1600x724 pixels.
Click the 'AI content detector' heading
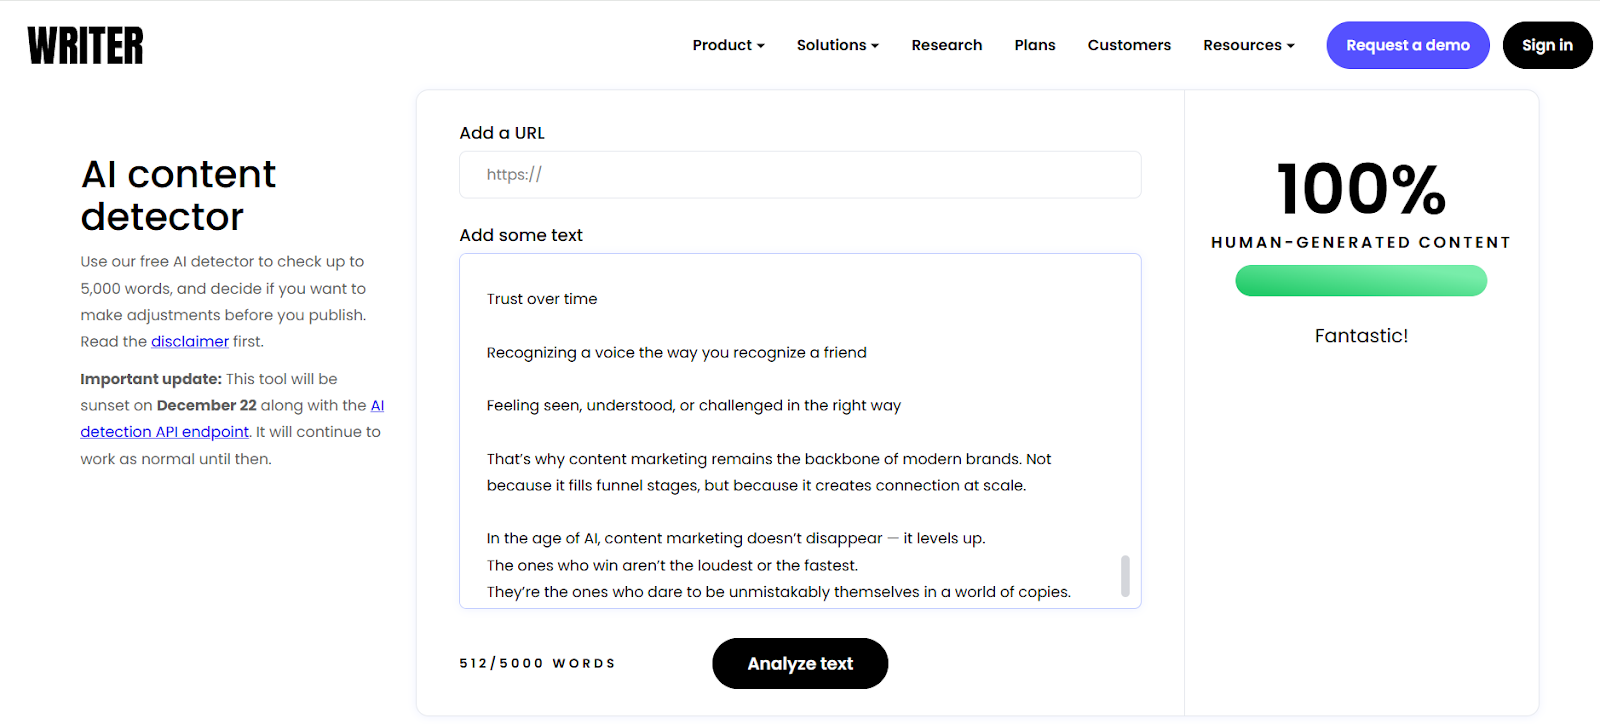(178, 195)
